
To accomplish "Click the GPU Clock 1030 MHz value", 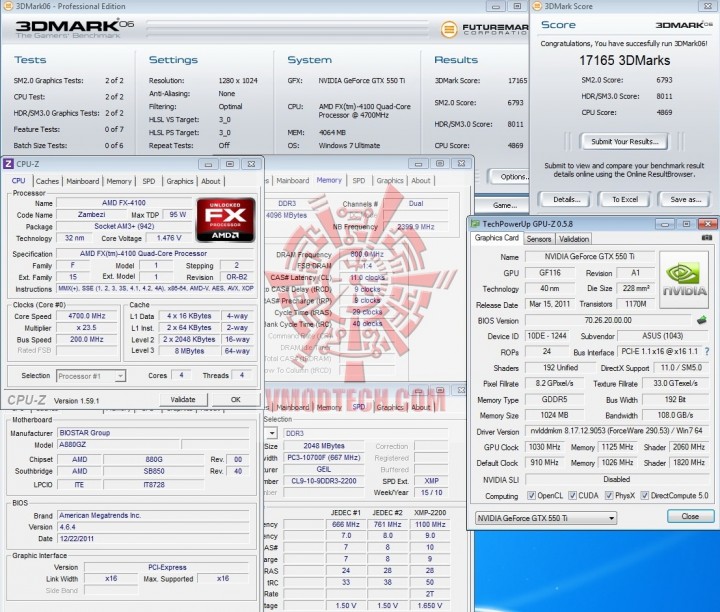I will (x=545, y=447).
